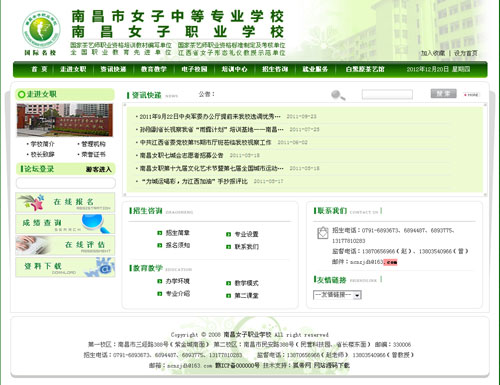Open news item about 中共江西省委党校

click(205, 142)
